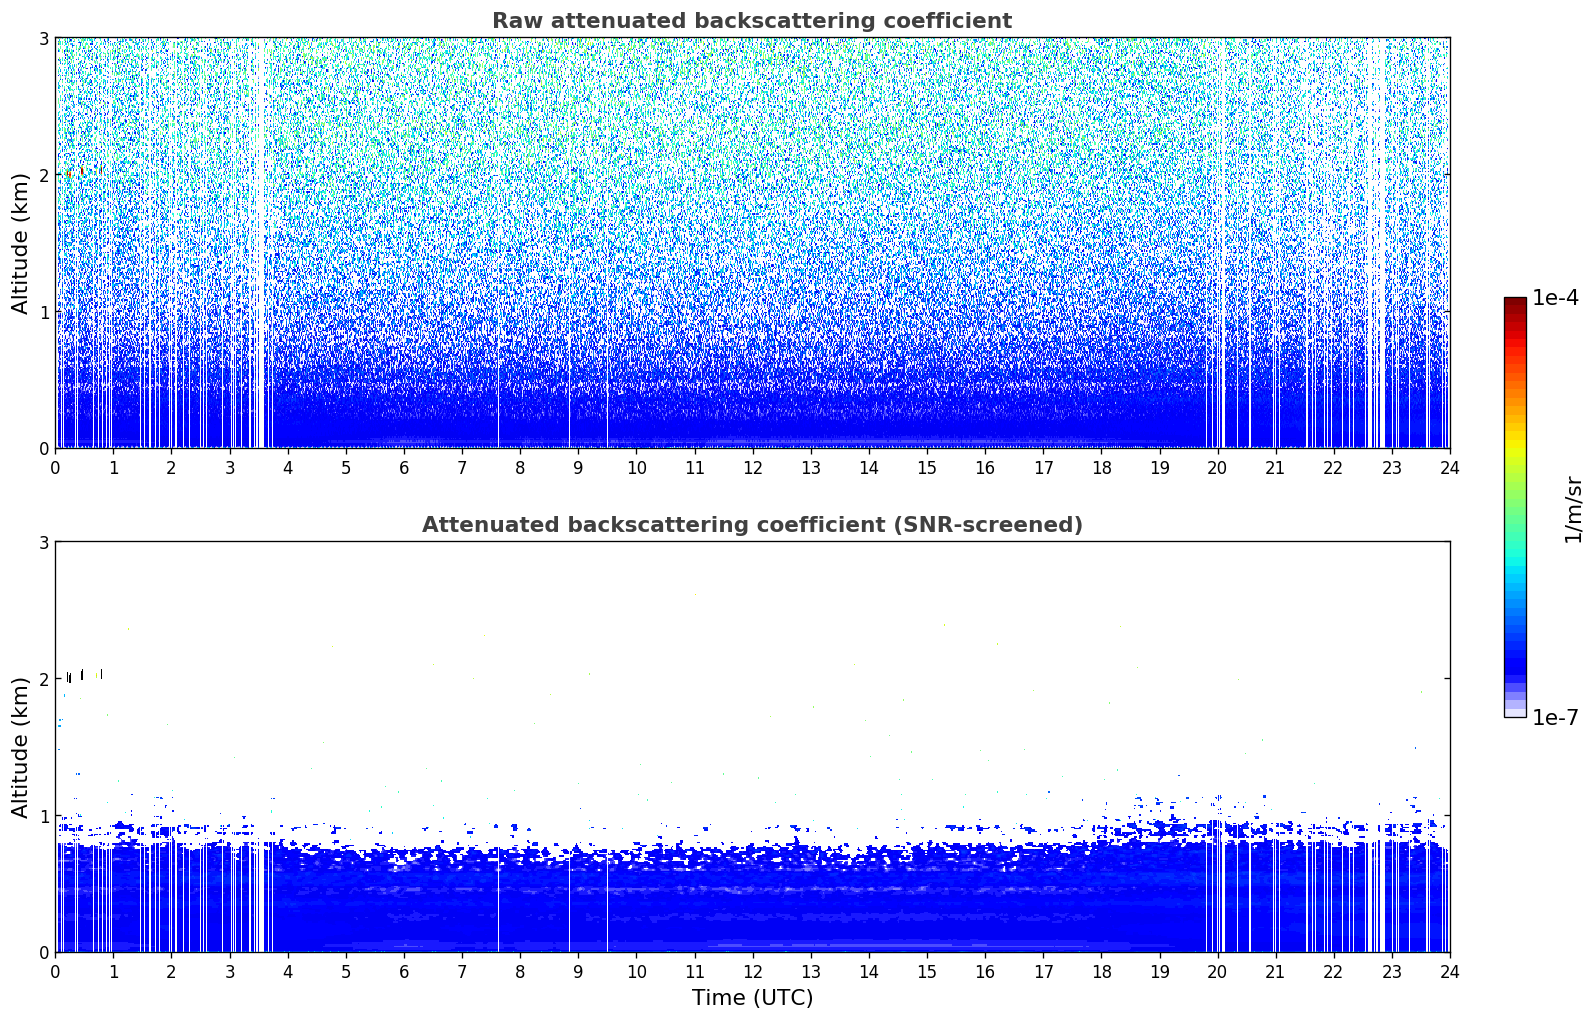Click the colorbar gradient scale
The image size is (1595, 1020).
[x=1515, y=507]
